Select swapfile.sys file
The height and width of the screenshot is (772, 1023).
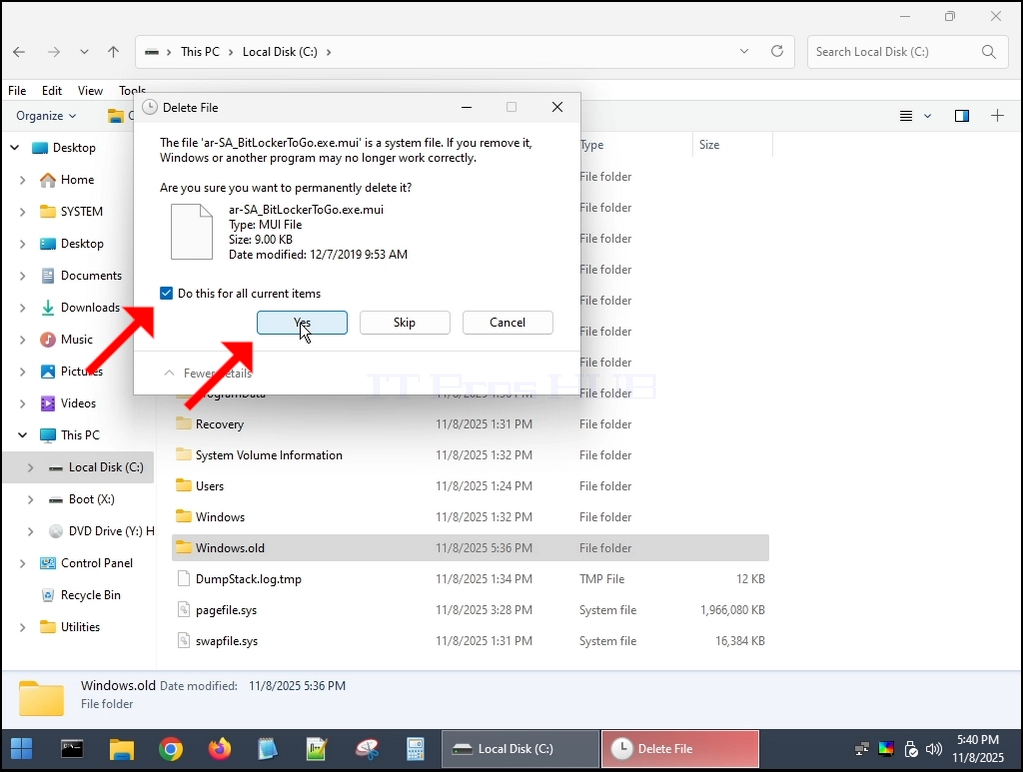[x=470, y=641]
